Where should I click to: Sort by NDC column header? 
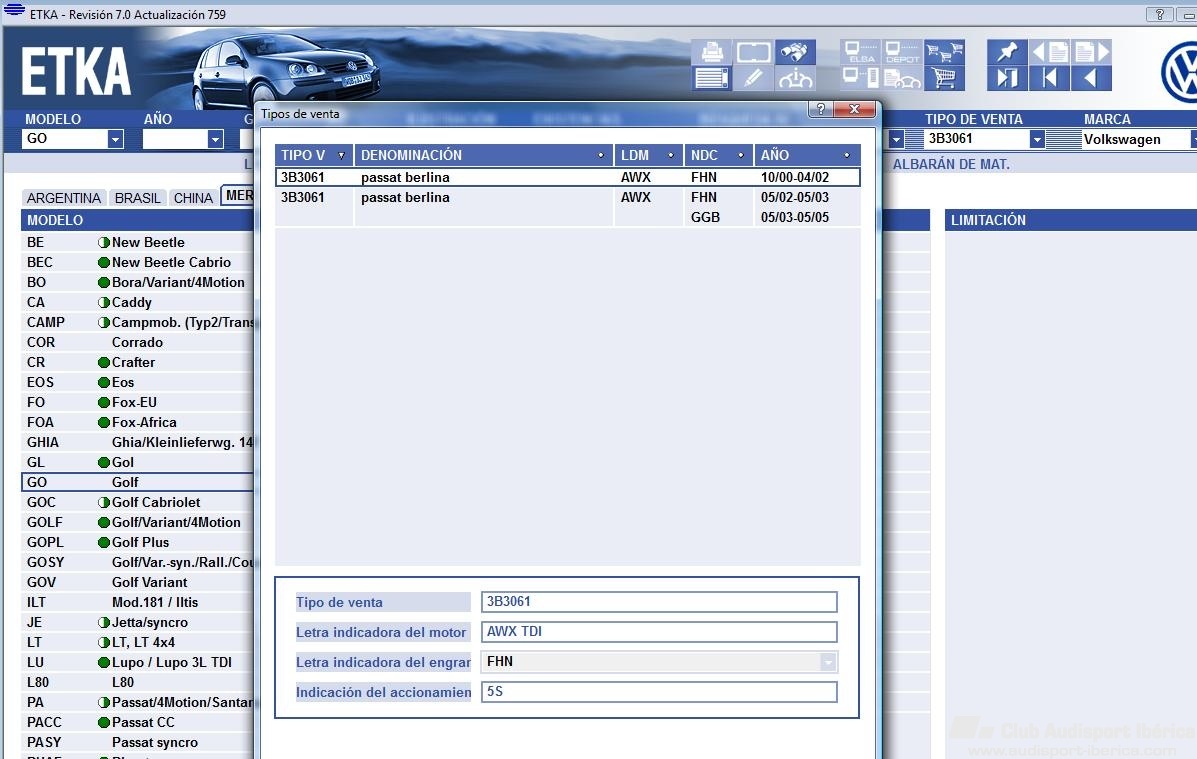point(718,155)
